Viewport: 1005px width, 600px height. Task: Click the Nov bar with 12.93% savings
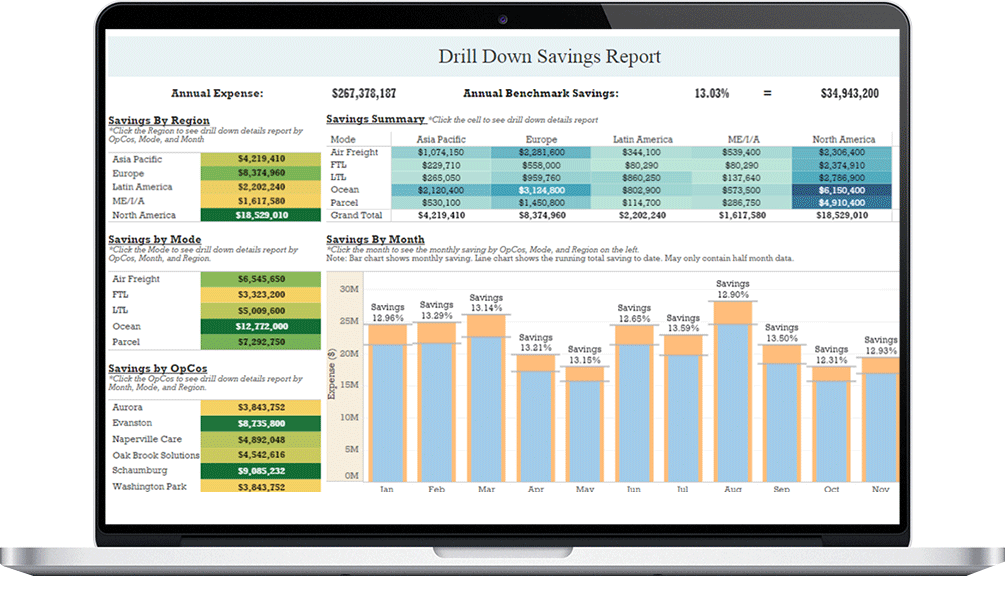pyautogui.click(x=880, y=420)
